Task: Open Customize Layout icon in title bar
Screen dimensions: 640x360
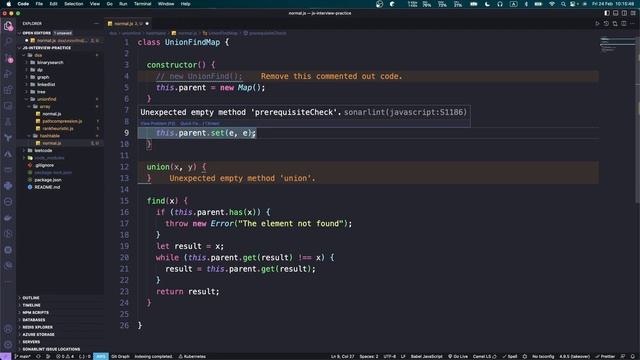Action: click(x=633, y=13)
